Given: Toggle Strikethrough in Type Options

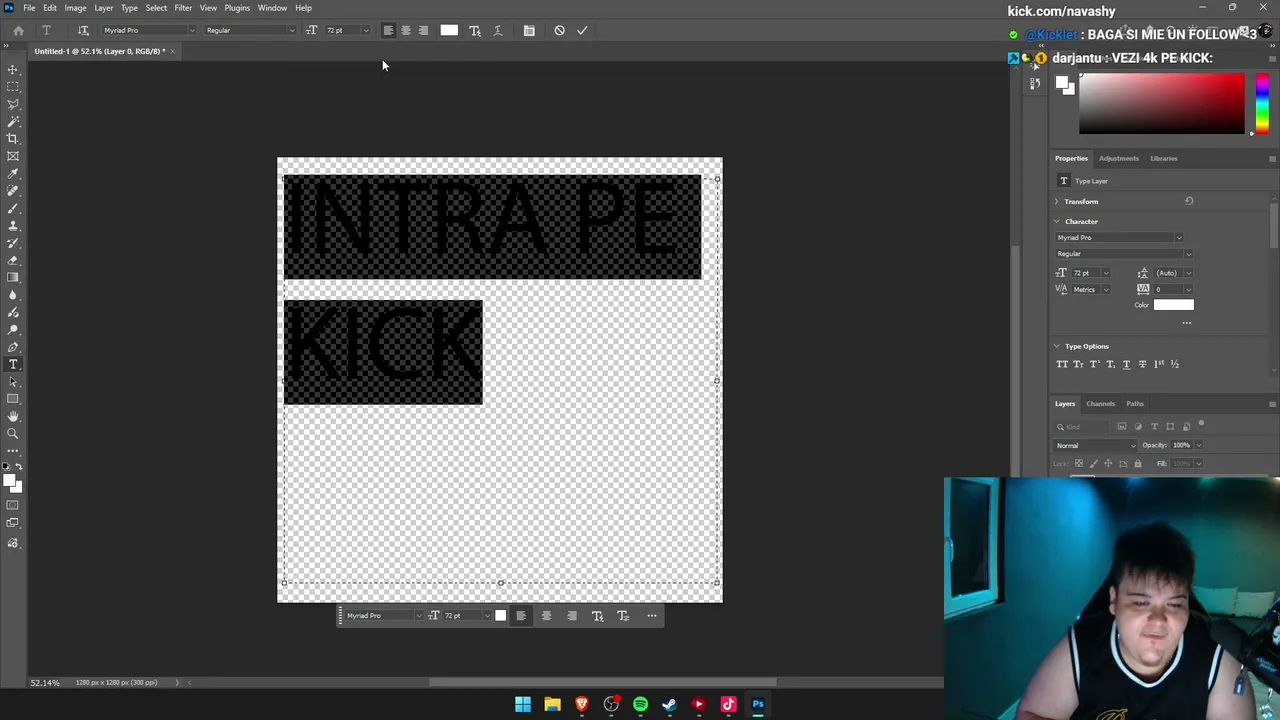Looking at the screenshot, I should [x=1142, y=364].
